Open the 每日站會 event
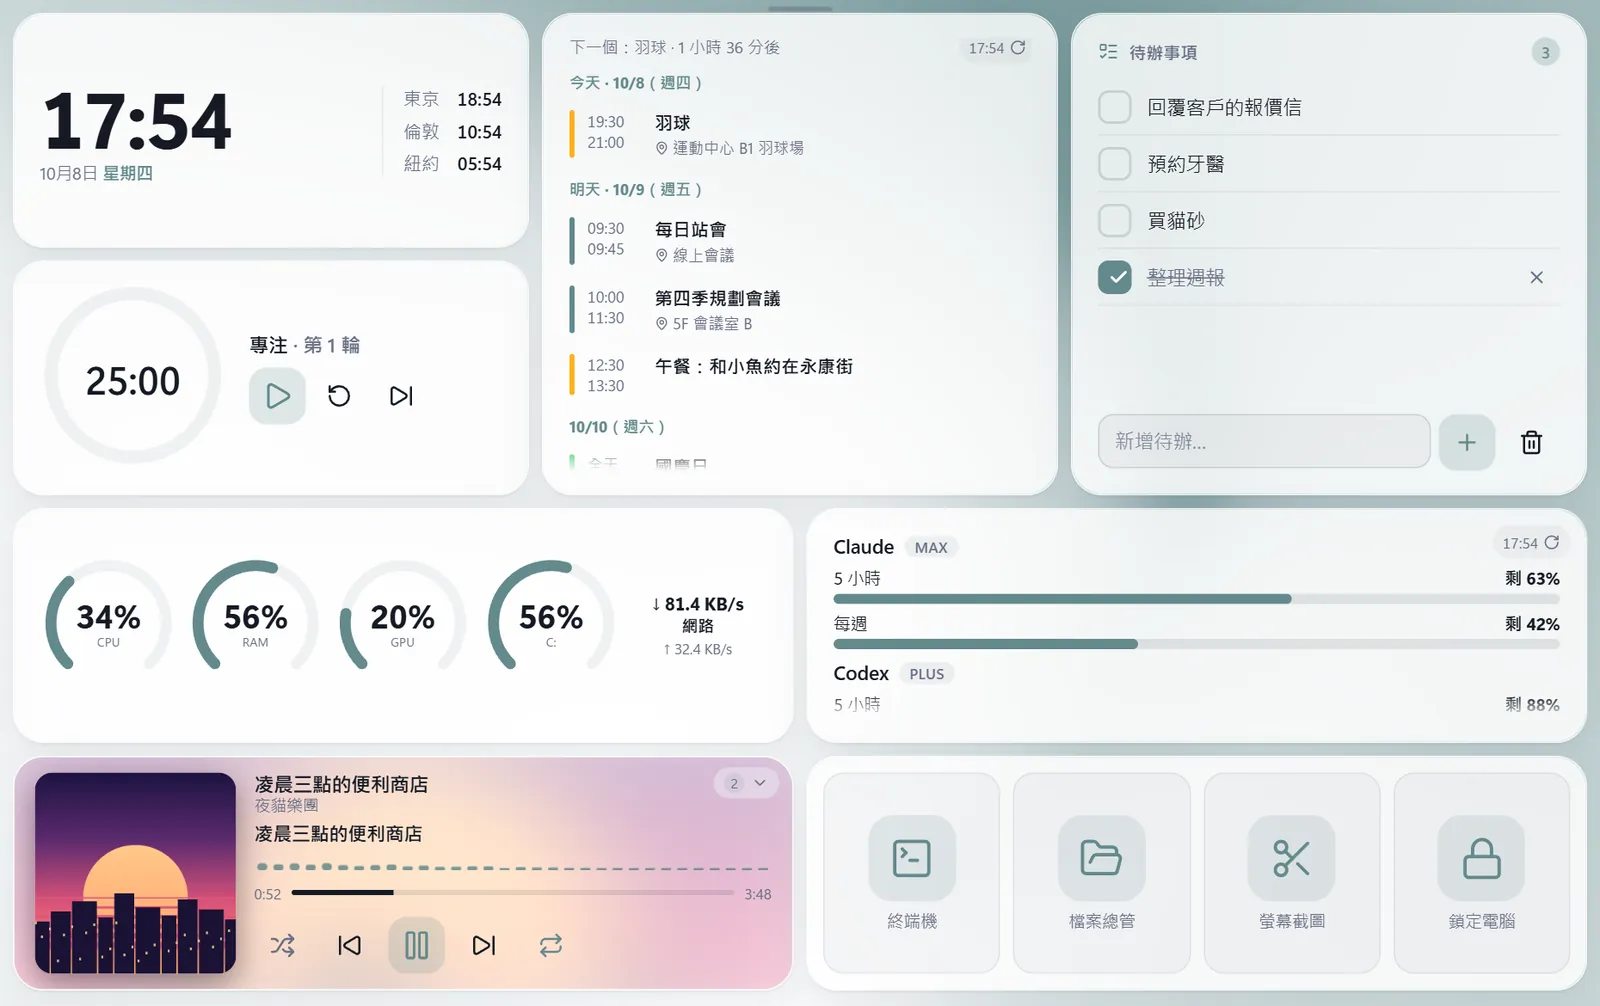The width and height of the screenshot is (1600, 1006). pos(799,241)
